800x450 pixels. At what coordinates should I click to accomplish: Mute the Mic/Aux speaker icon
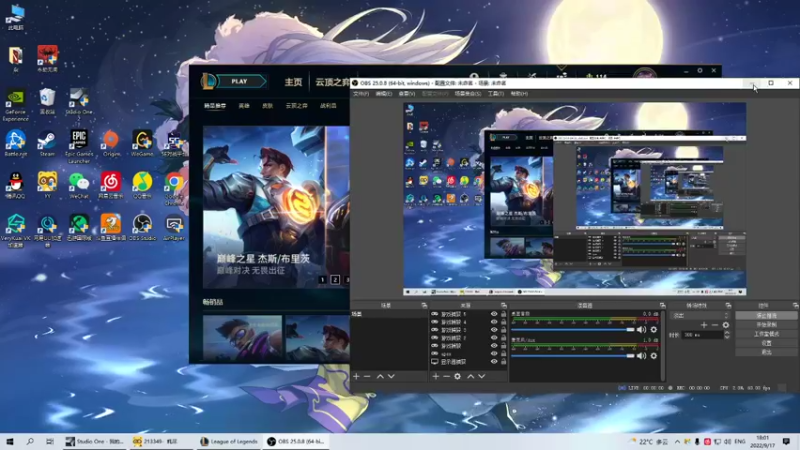coord(641,356)
